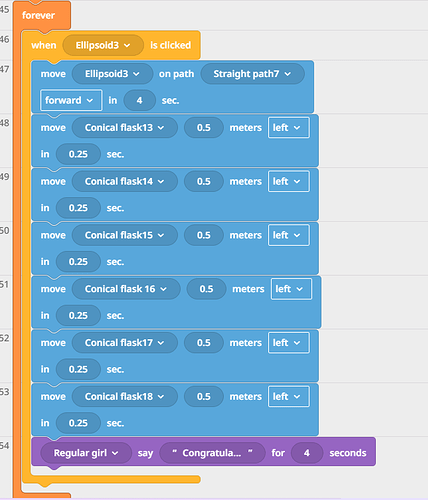428x500 pixels.
Task: Edit the Congratula... say text field
Action: click(212, 453)
